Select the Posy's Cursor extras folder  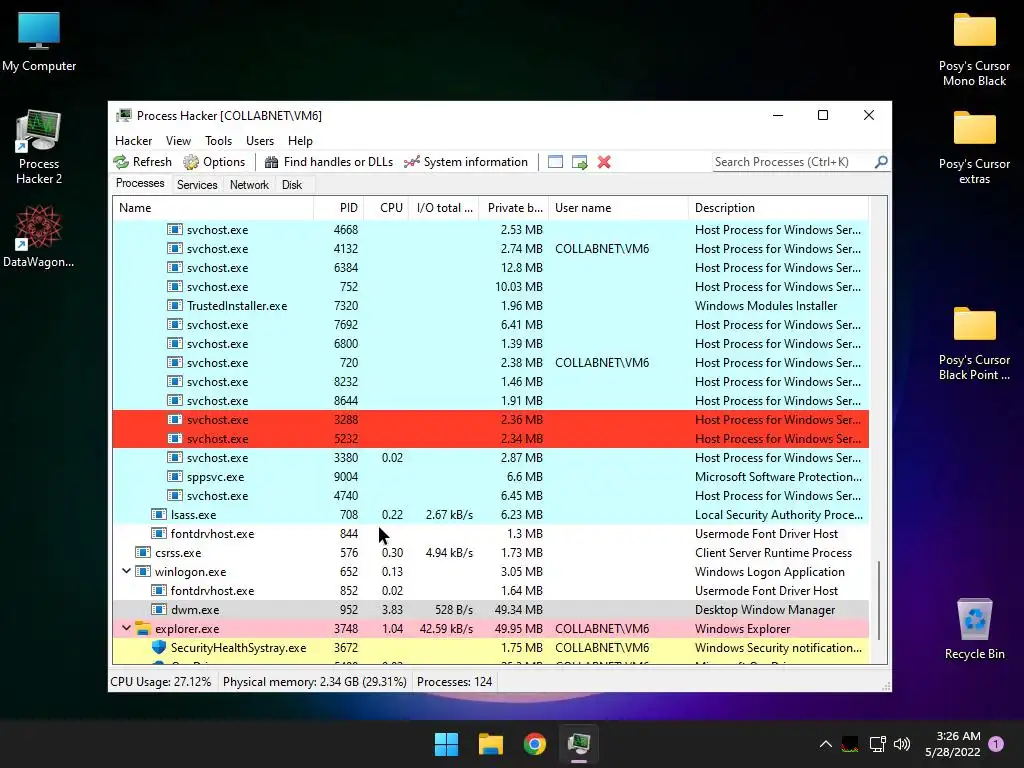(x=974, y=148)
